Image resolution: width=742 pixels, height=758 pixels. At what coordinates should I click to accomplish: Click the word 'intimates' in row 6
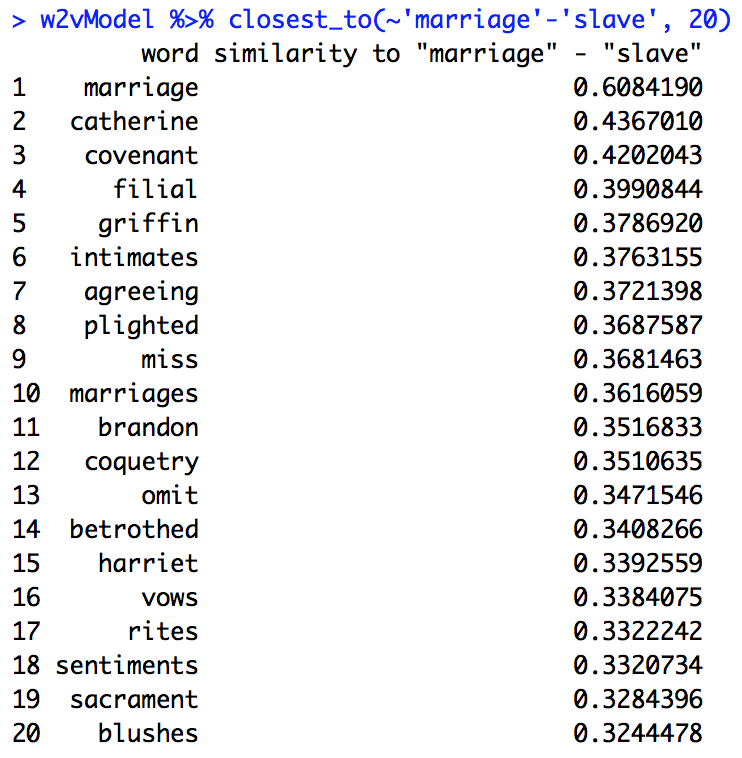coord(134,258)
